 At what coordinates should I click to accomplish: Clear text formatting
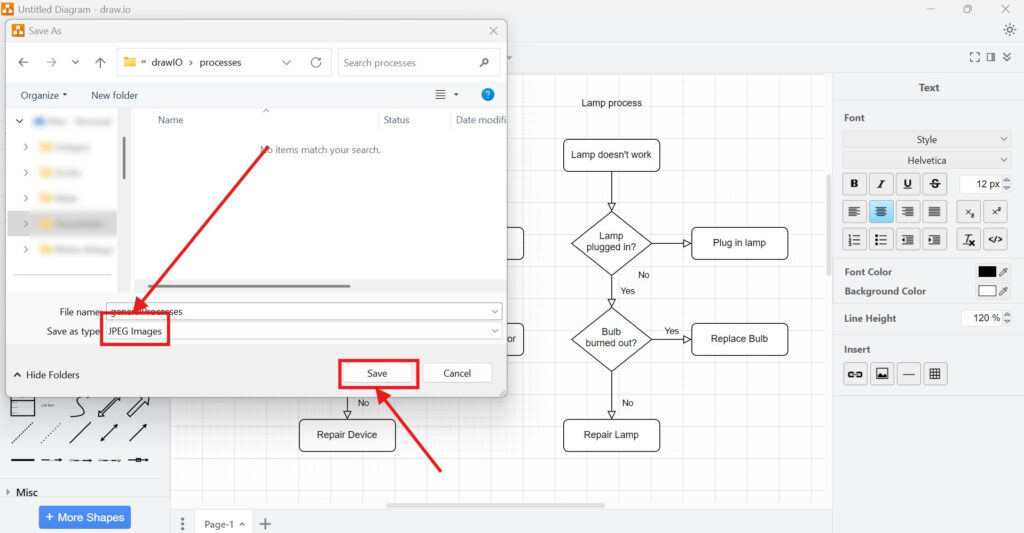(968, 239)
